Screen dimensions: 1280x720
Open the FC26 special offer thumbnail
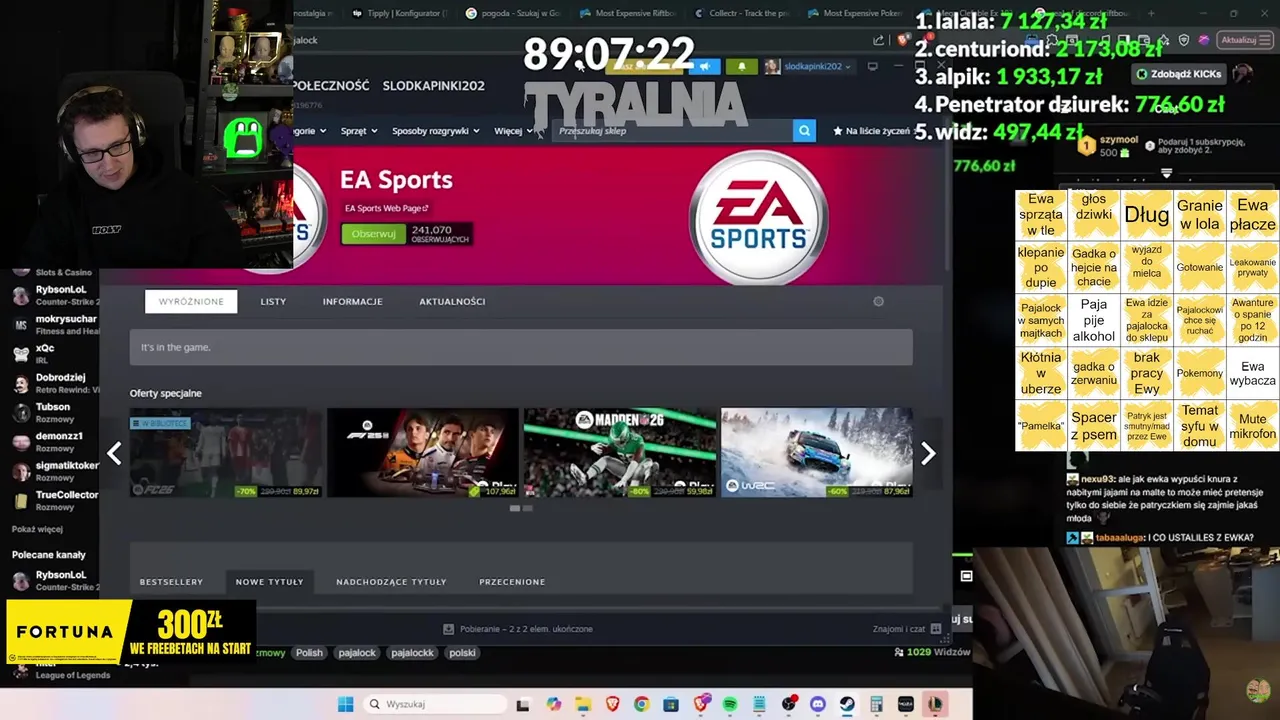coord(226,453)
